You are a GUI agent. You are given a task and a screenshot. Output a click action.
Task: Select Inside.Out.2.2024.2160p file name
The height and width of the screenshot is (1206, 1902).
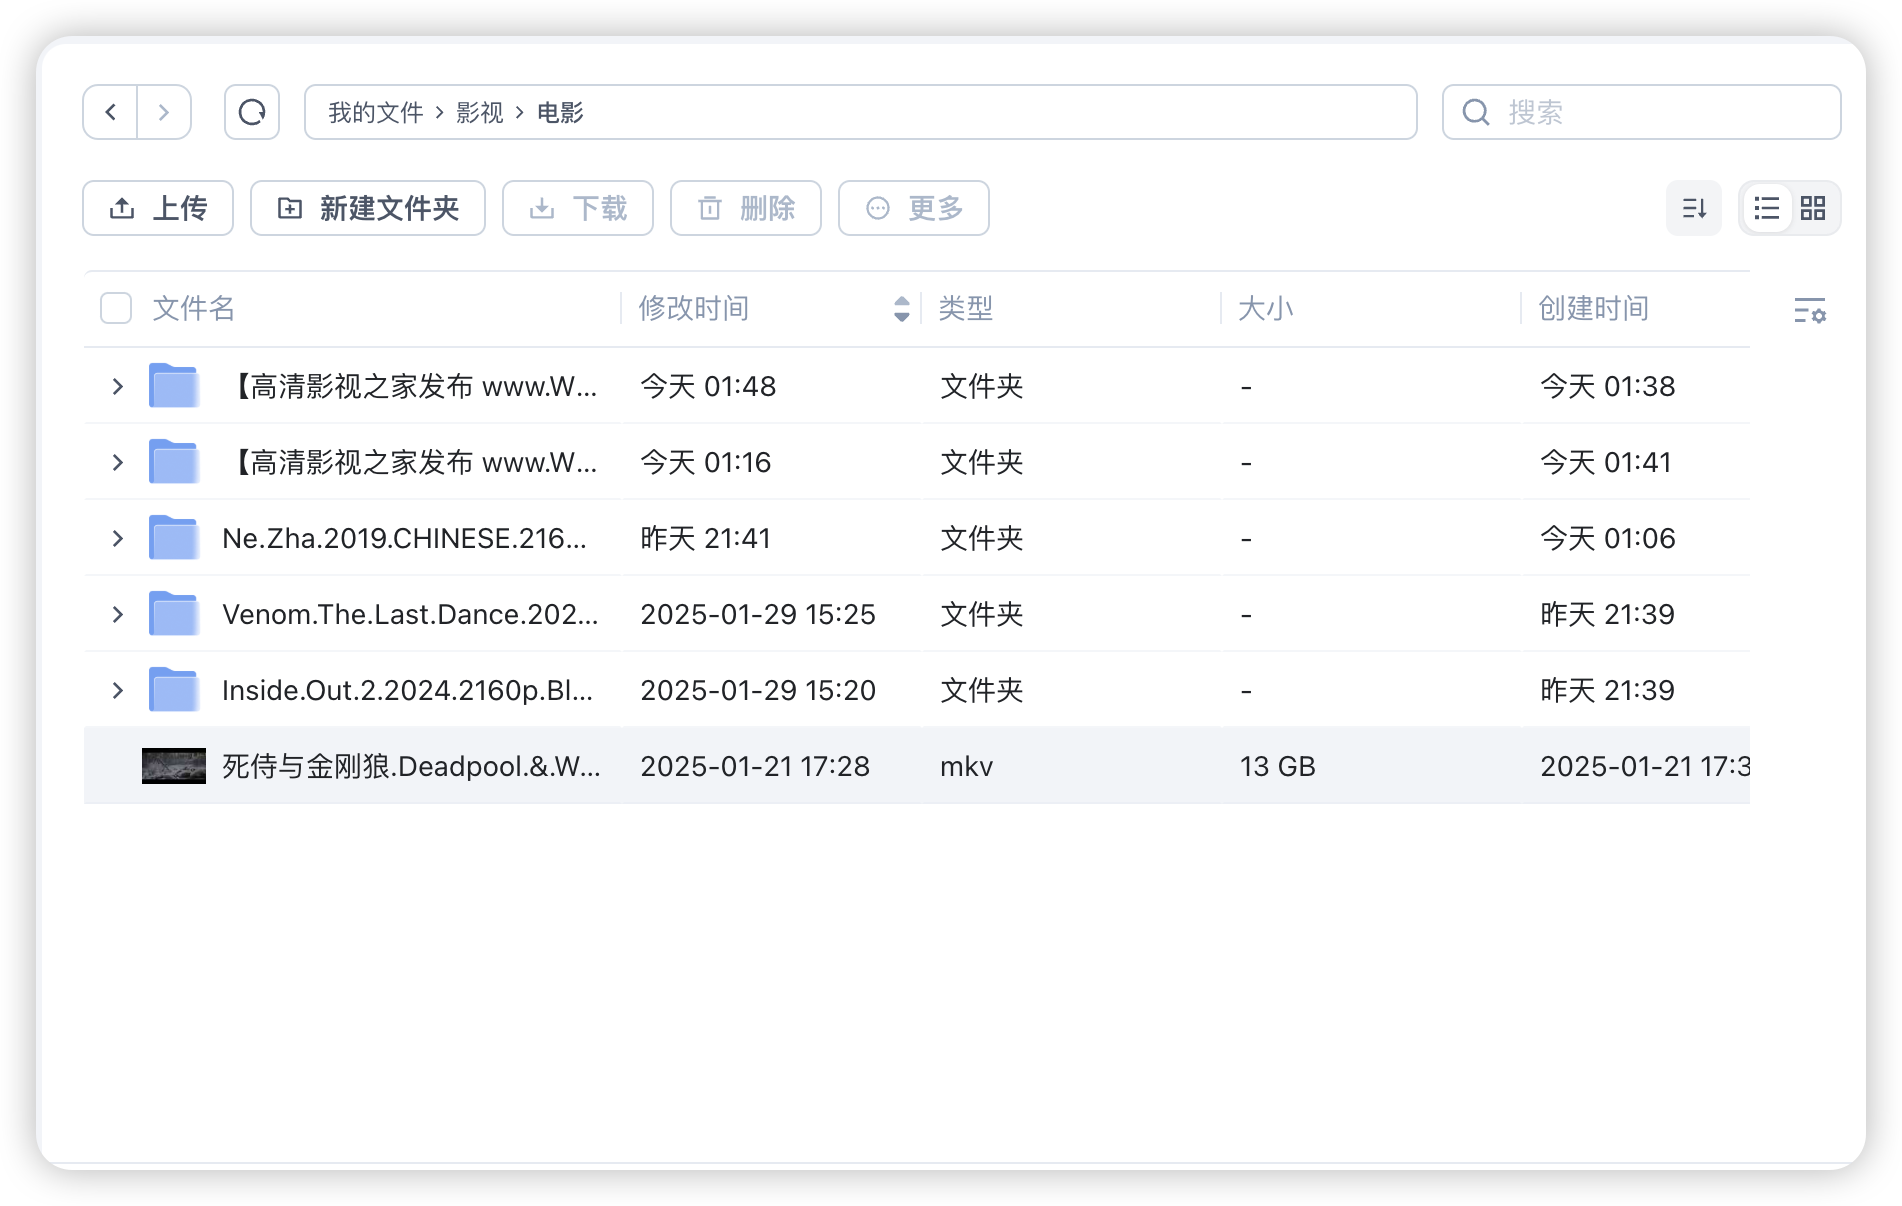point(407,690)
